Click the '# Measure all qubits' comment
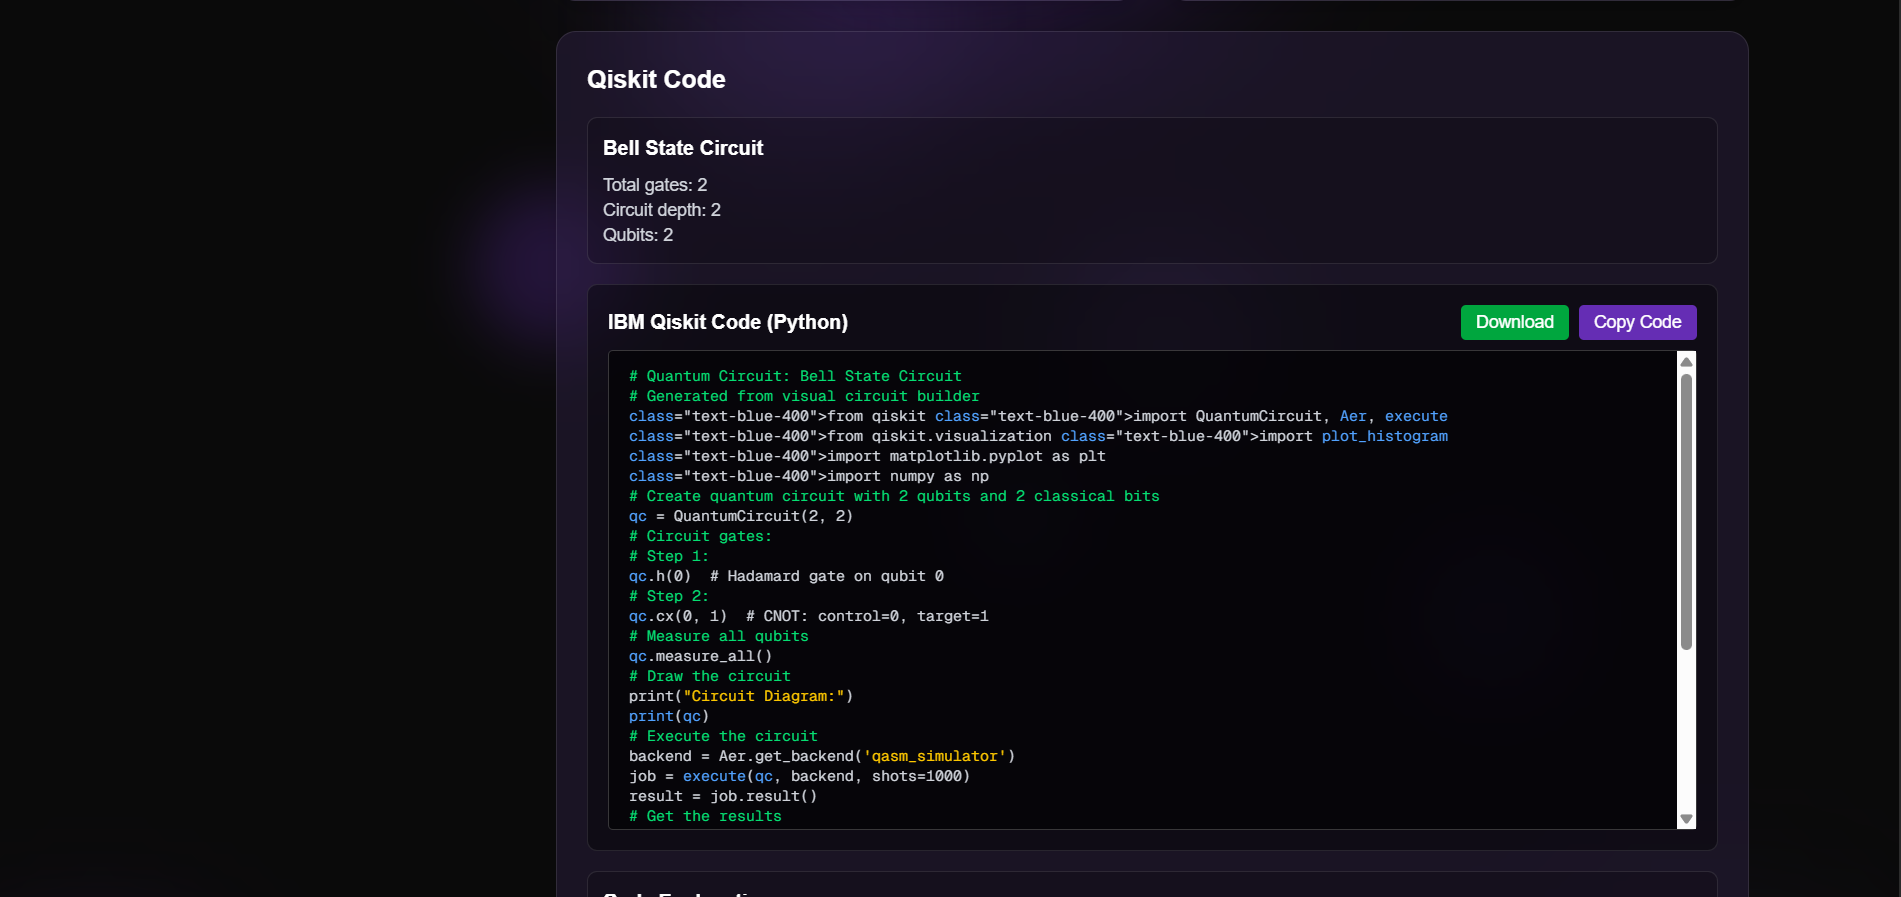1901x897 pixels. click(x=718, y=636)
